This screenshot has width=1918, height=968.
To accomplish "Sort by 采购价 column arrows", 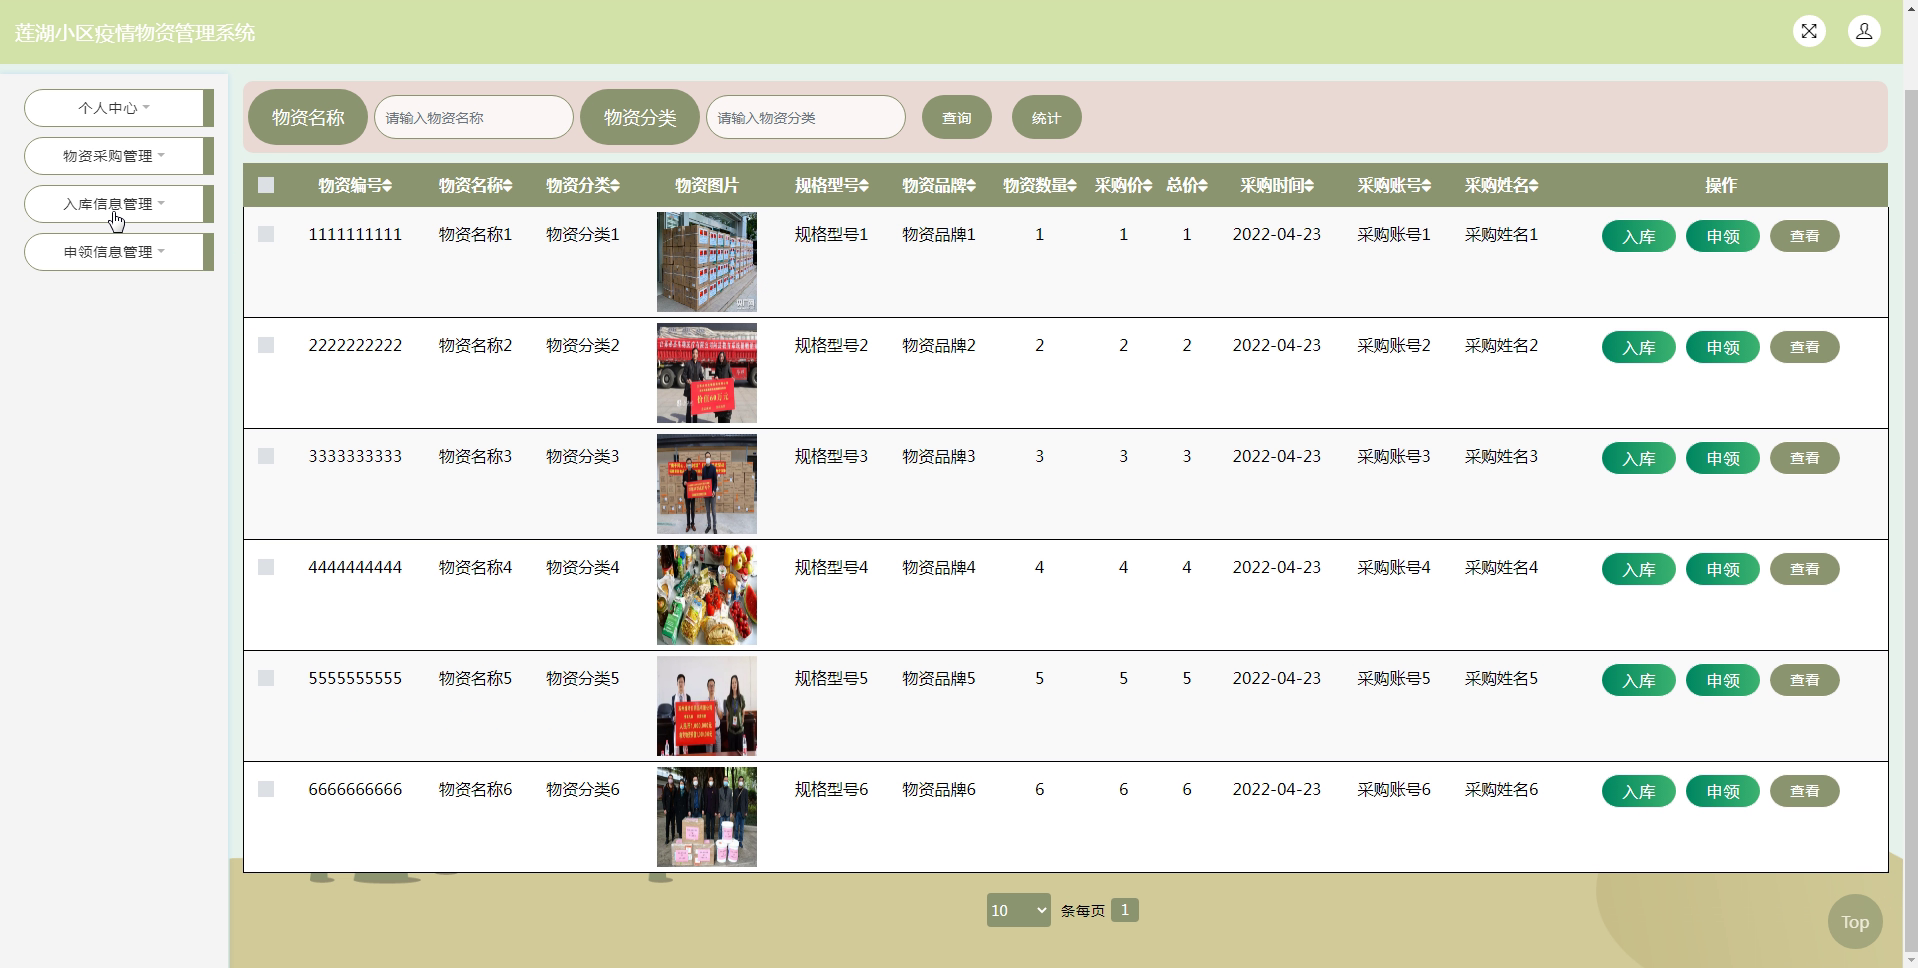I will point(1148,185).
